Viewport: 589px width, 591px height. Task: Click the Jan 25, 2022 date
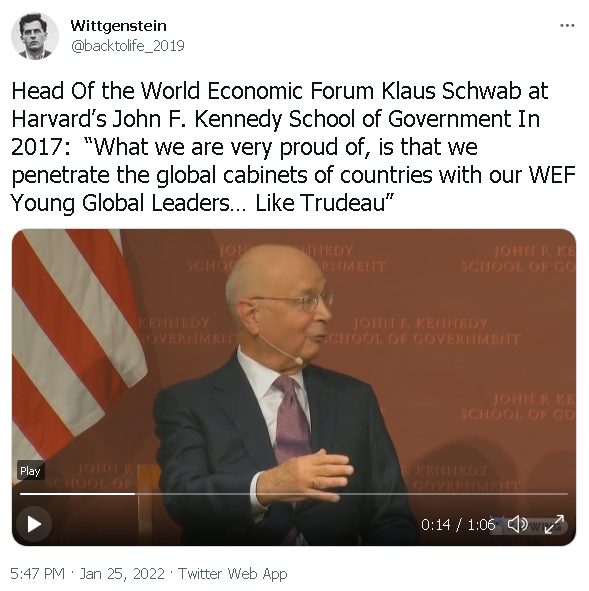tap(122, 574)
